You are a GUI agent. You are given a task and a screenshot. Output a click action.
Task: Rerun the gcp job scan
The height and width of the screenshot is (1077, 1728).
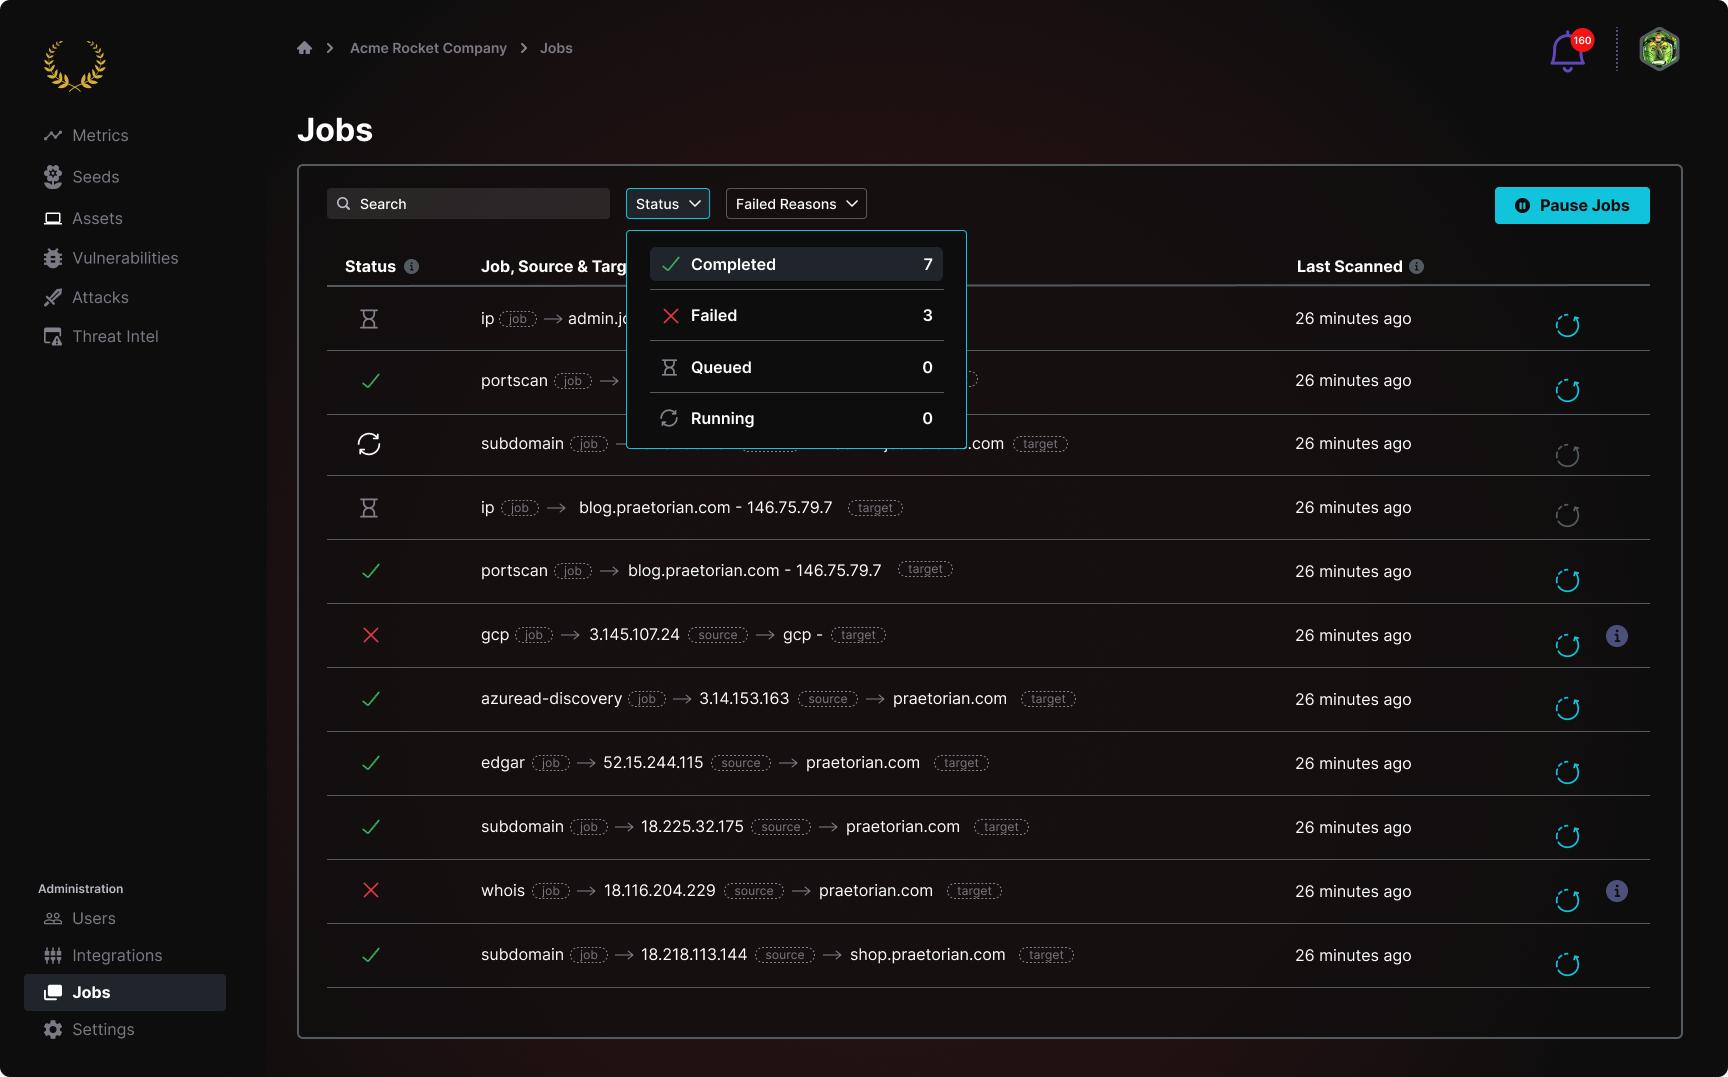(1567, 645)
